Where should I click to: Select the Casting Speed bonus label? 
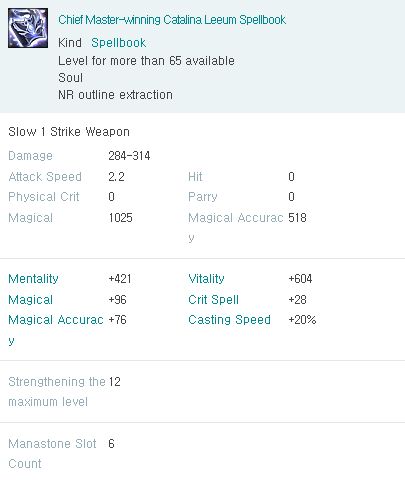pyautogui.click(x=229, y=320)
